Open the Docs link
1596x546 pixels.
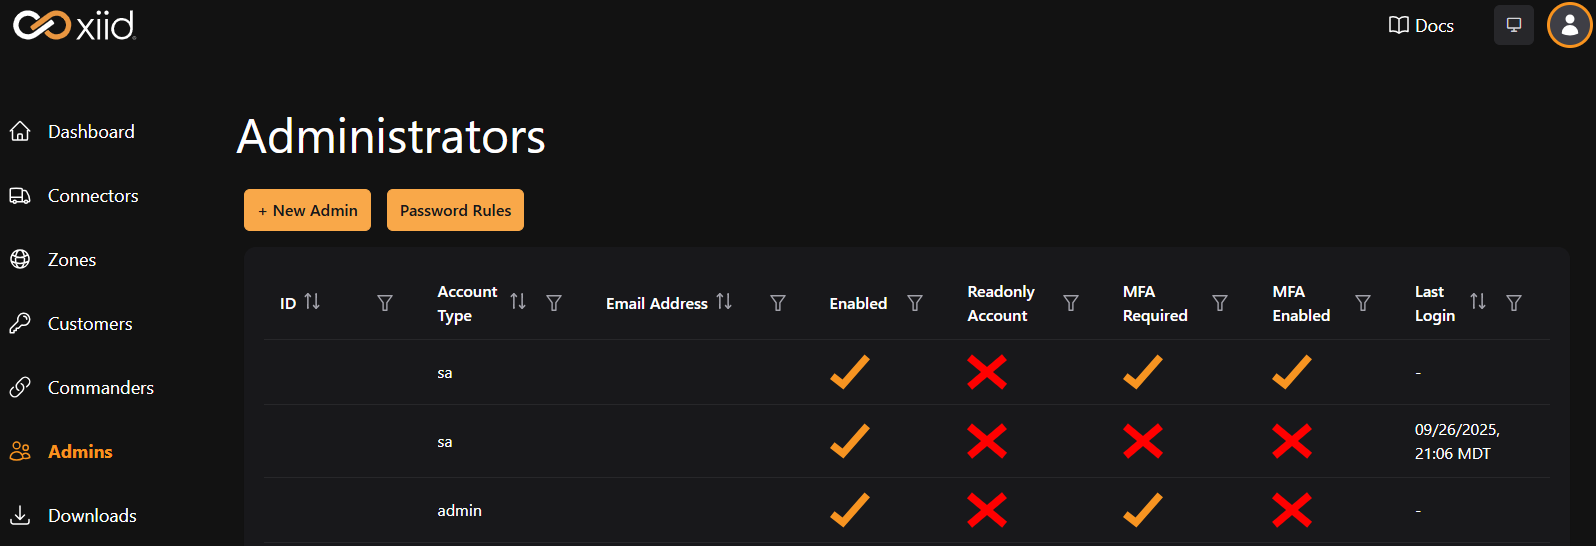click(1421, 26)
